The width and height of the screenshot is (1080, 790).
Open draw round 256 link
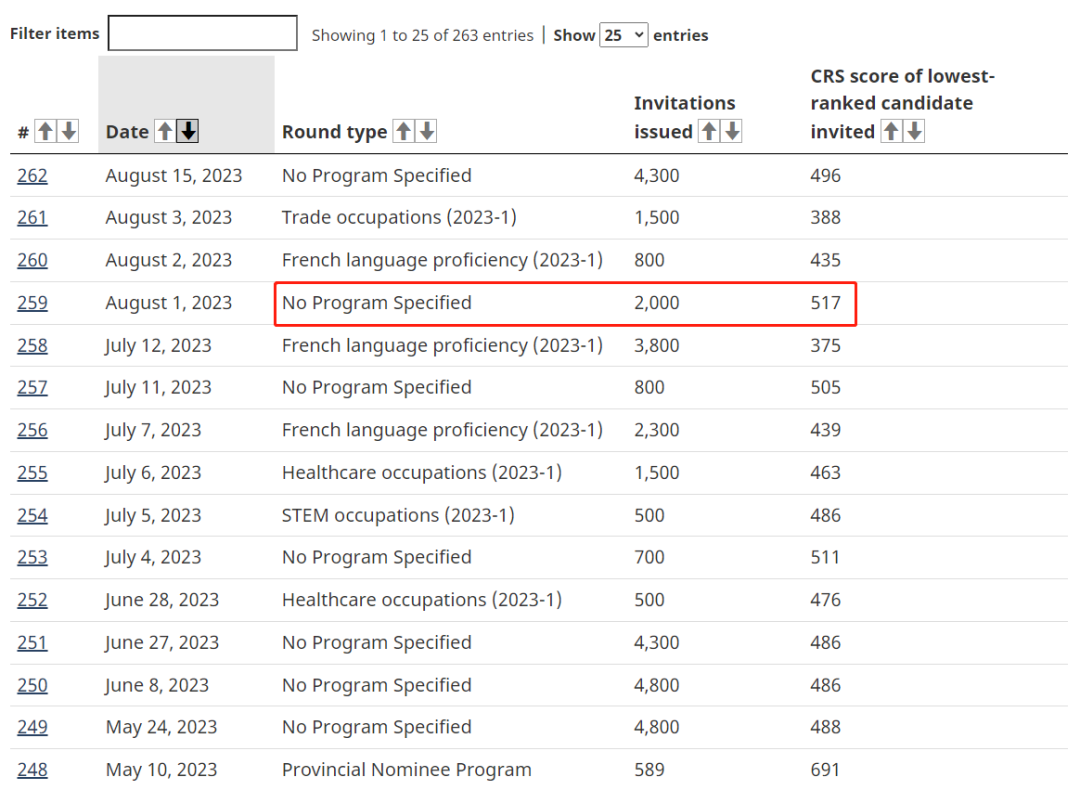pyautogui.click(x=32, y=430)
